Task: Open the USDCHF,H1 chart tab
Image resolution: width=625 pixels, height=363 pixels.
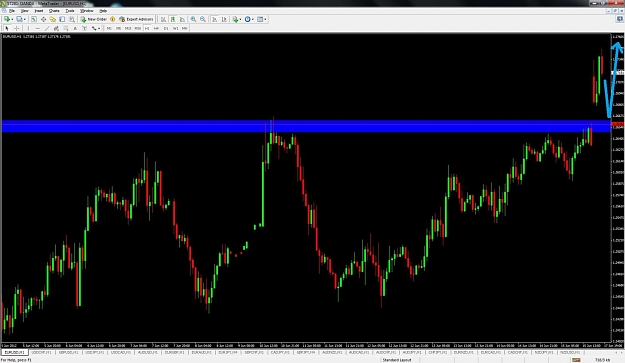Action: 41,353
